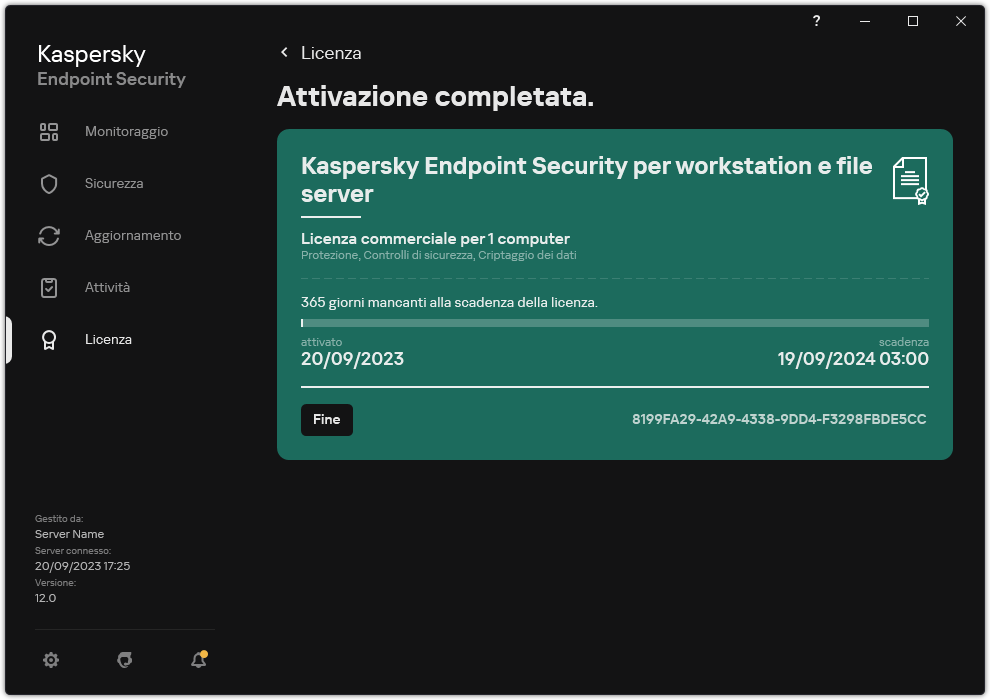Click the Aggiornamento refresh arrows icon

click(x=49, y=236)
